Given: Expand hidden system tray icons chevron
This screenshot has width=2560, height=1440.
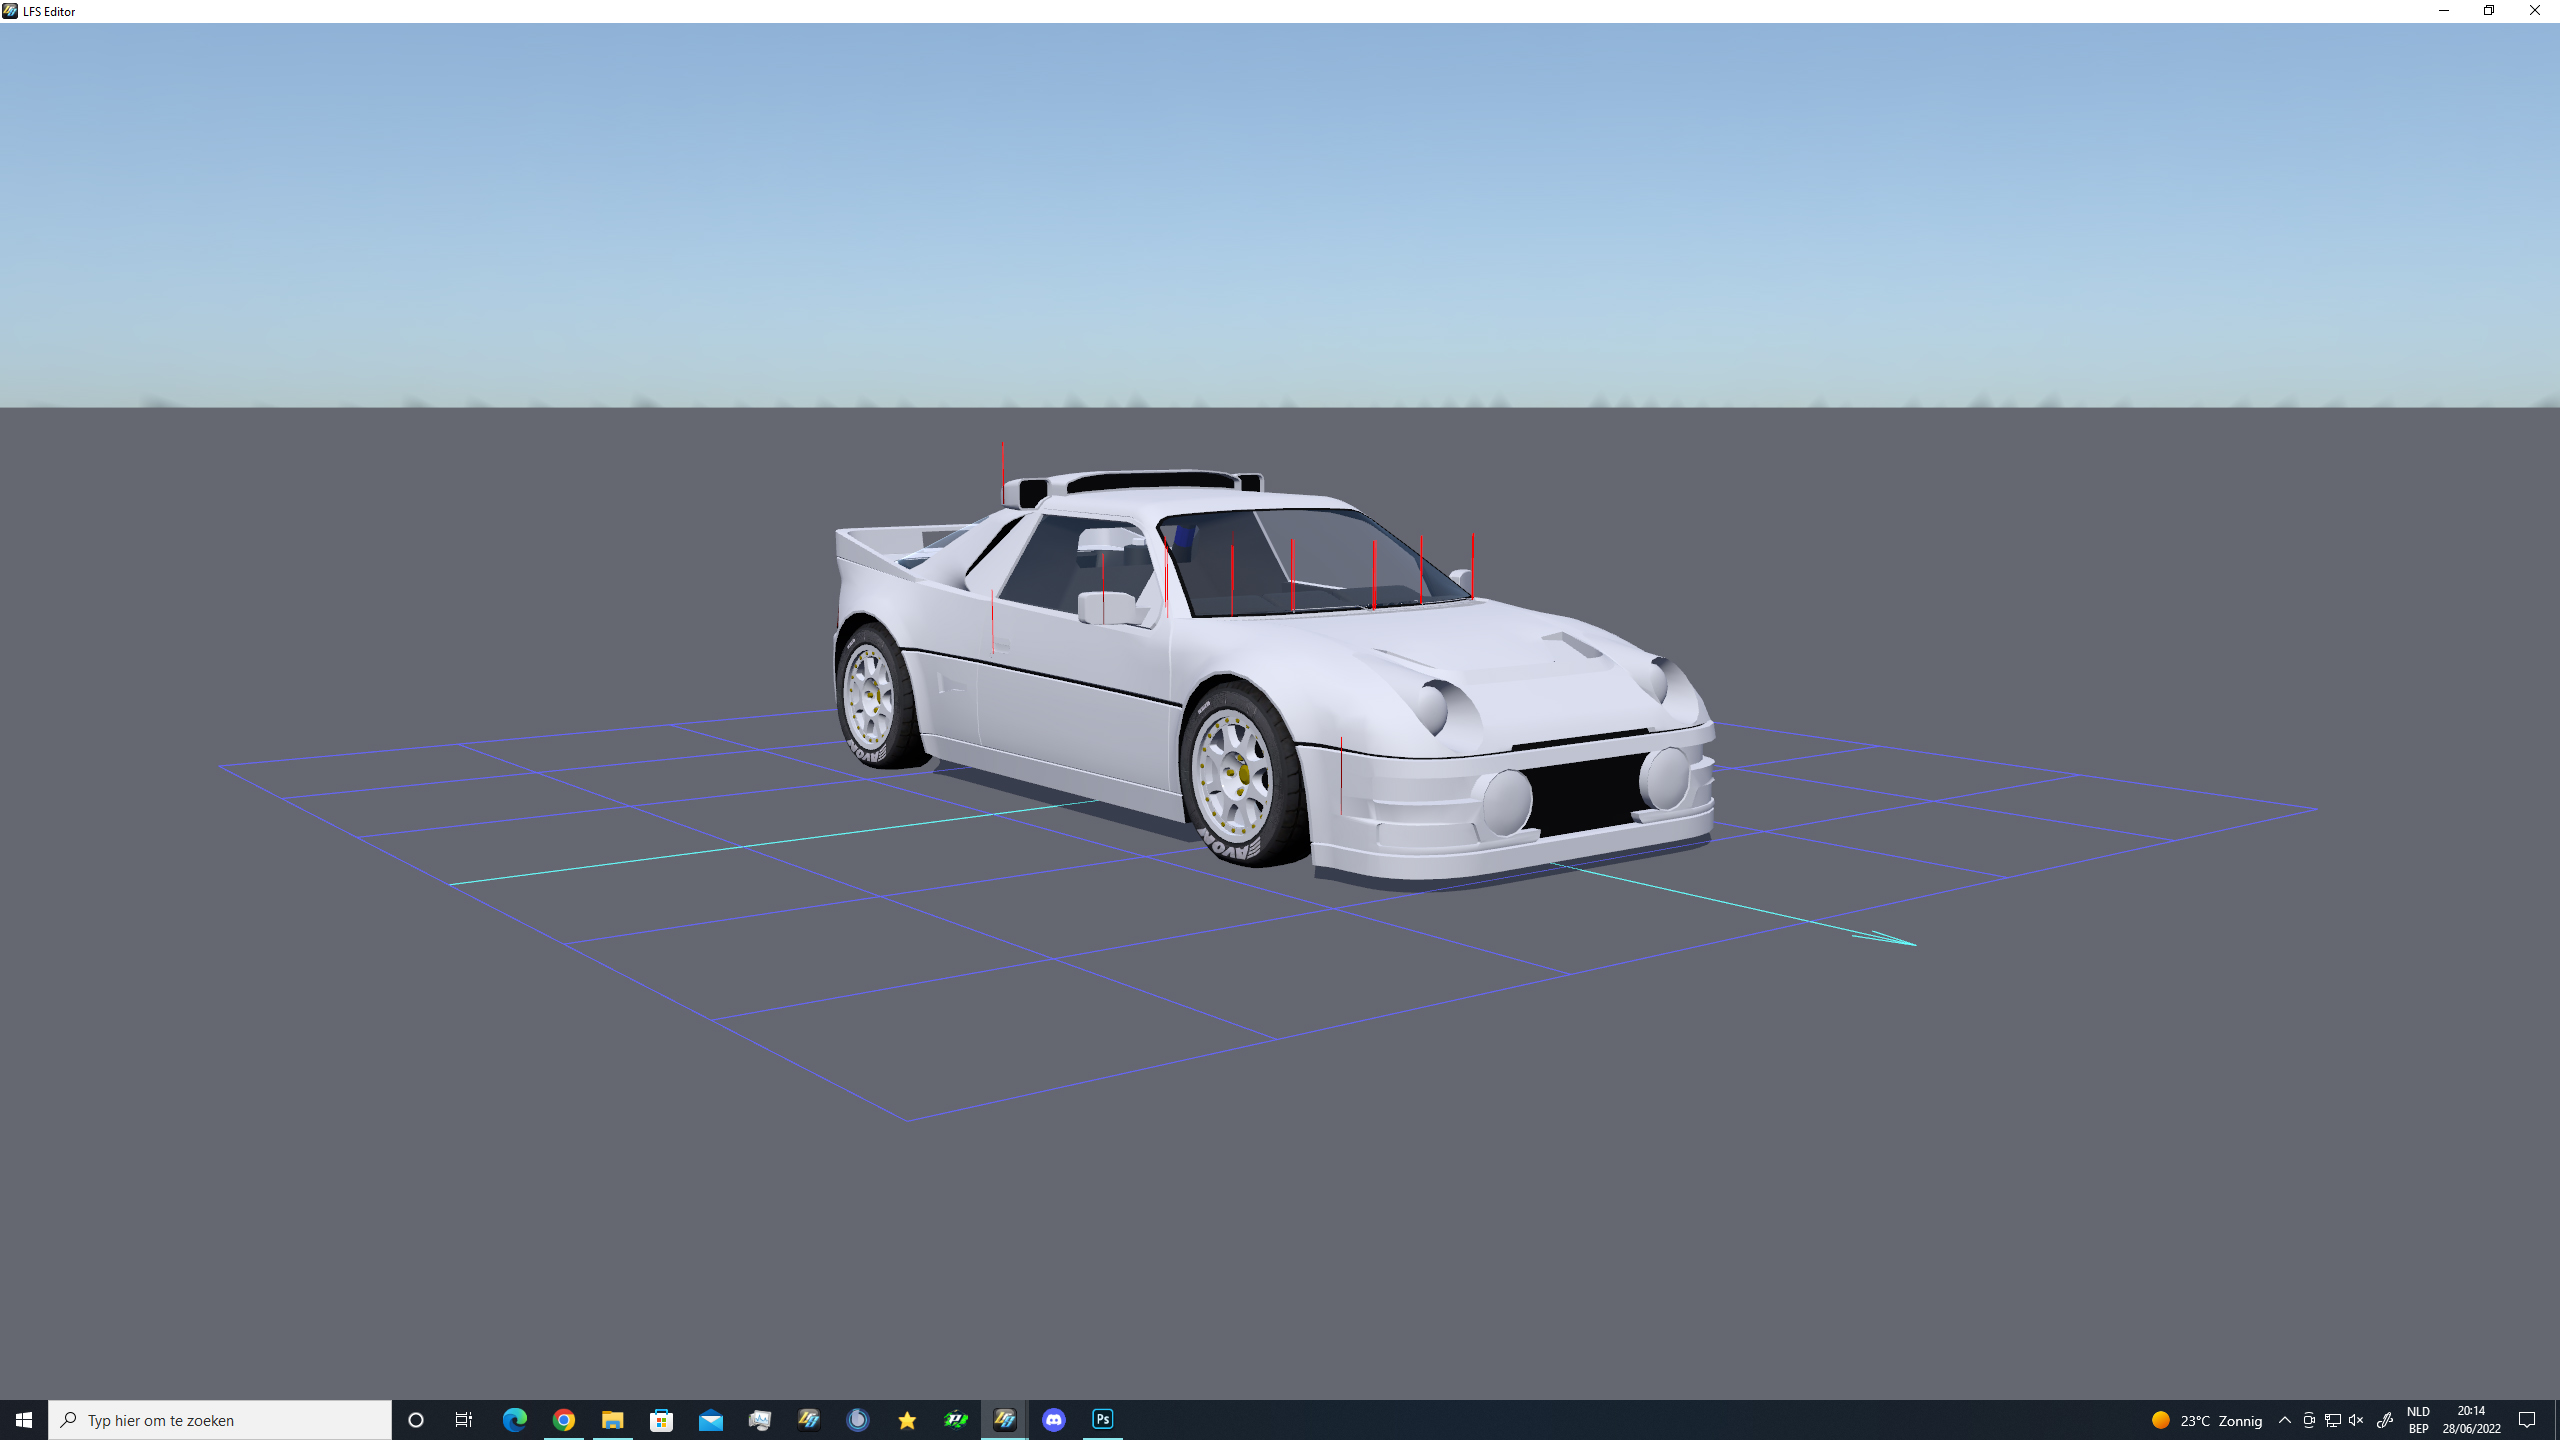Looking at the screenshot, I should 2284,1420.
